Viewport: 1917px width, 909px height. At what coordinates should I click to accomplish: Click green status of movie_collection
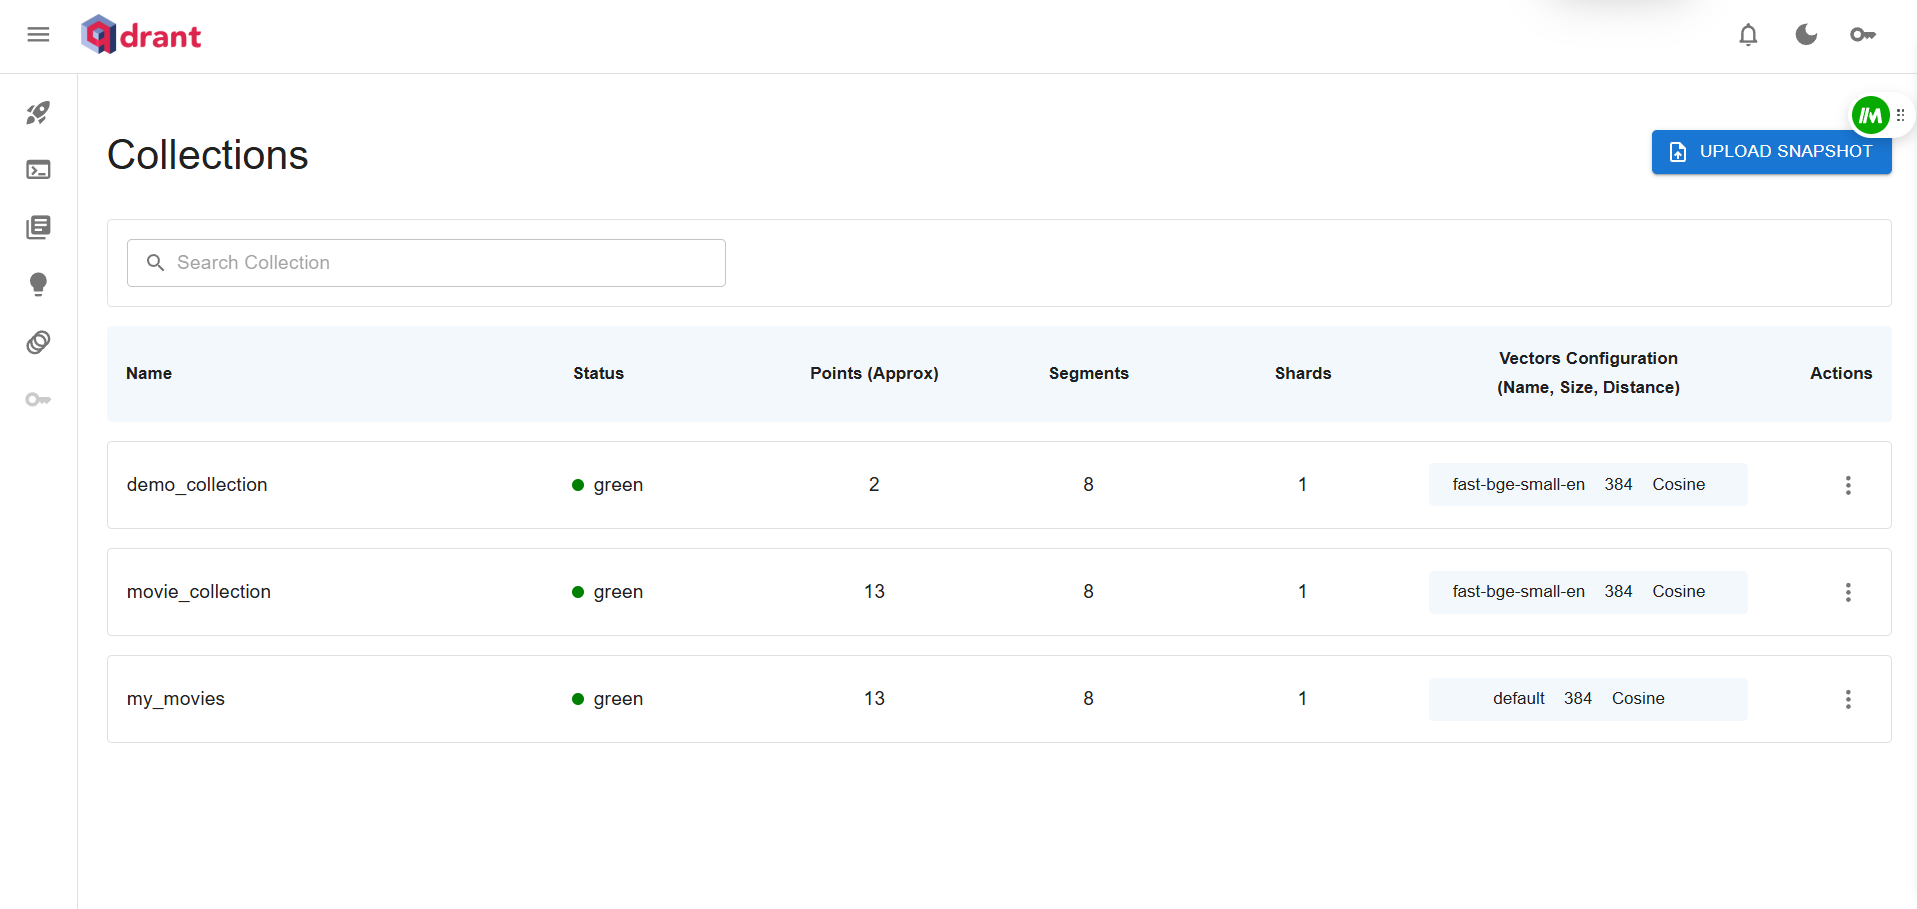pyautogui.click(x=607, y=592)
